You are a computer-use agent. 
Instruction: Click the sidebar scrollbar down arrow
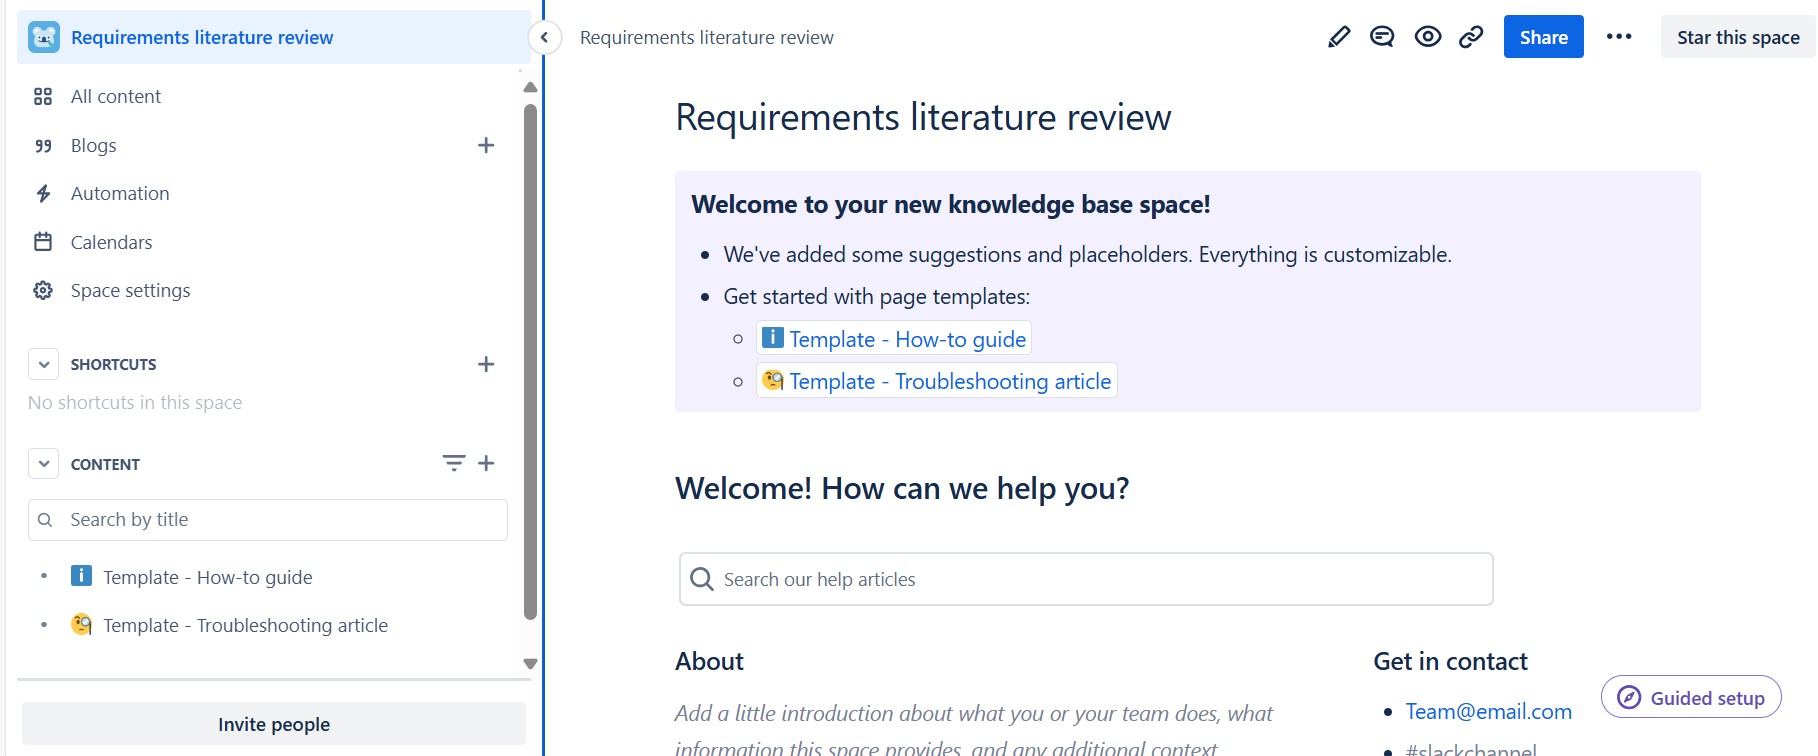tap(530, 664)
